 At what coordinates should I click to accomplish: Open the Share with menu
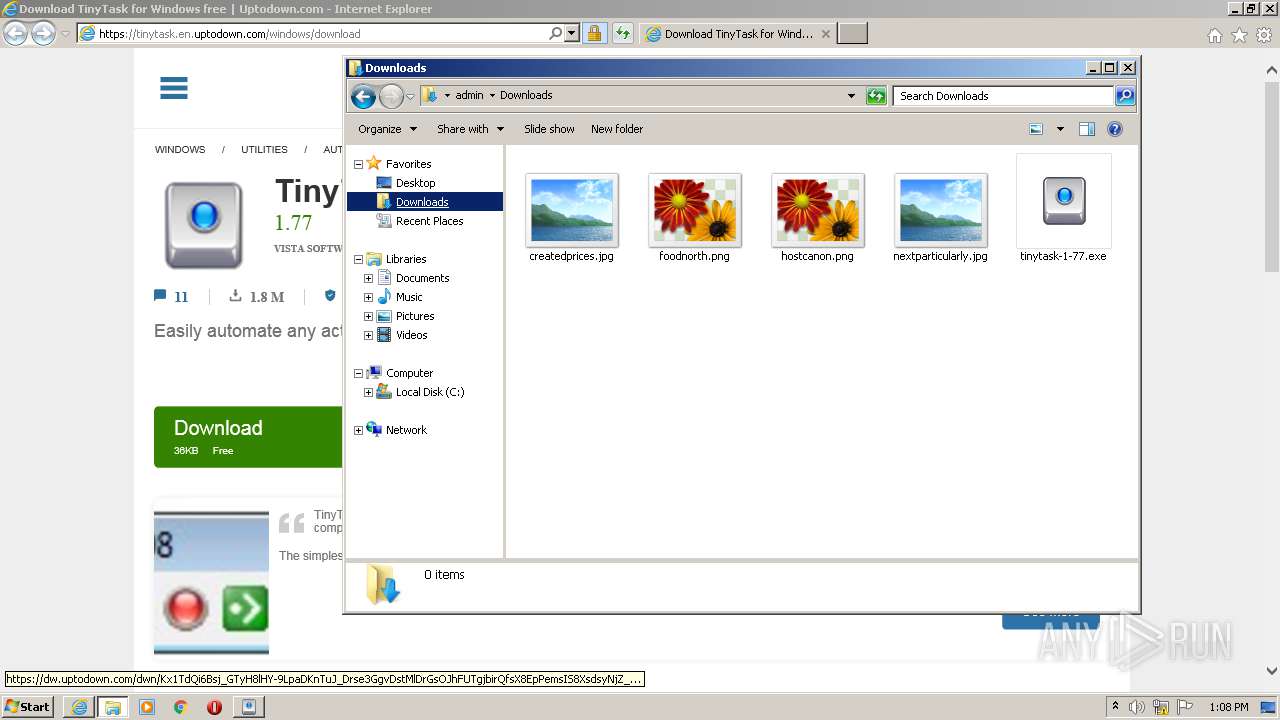[470, 129]
